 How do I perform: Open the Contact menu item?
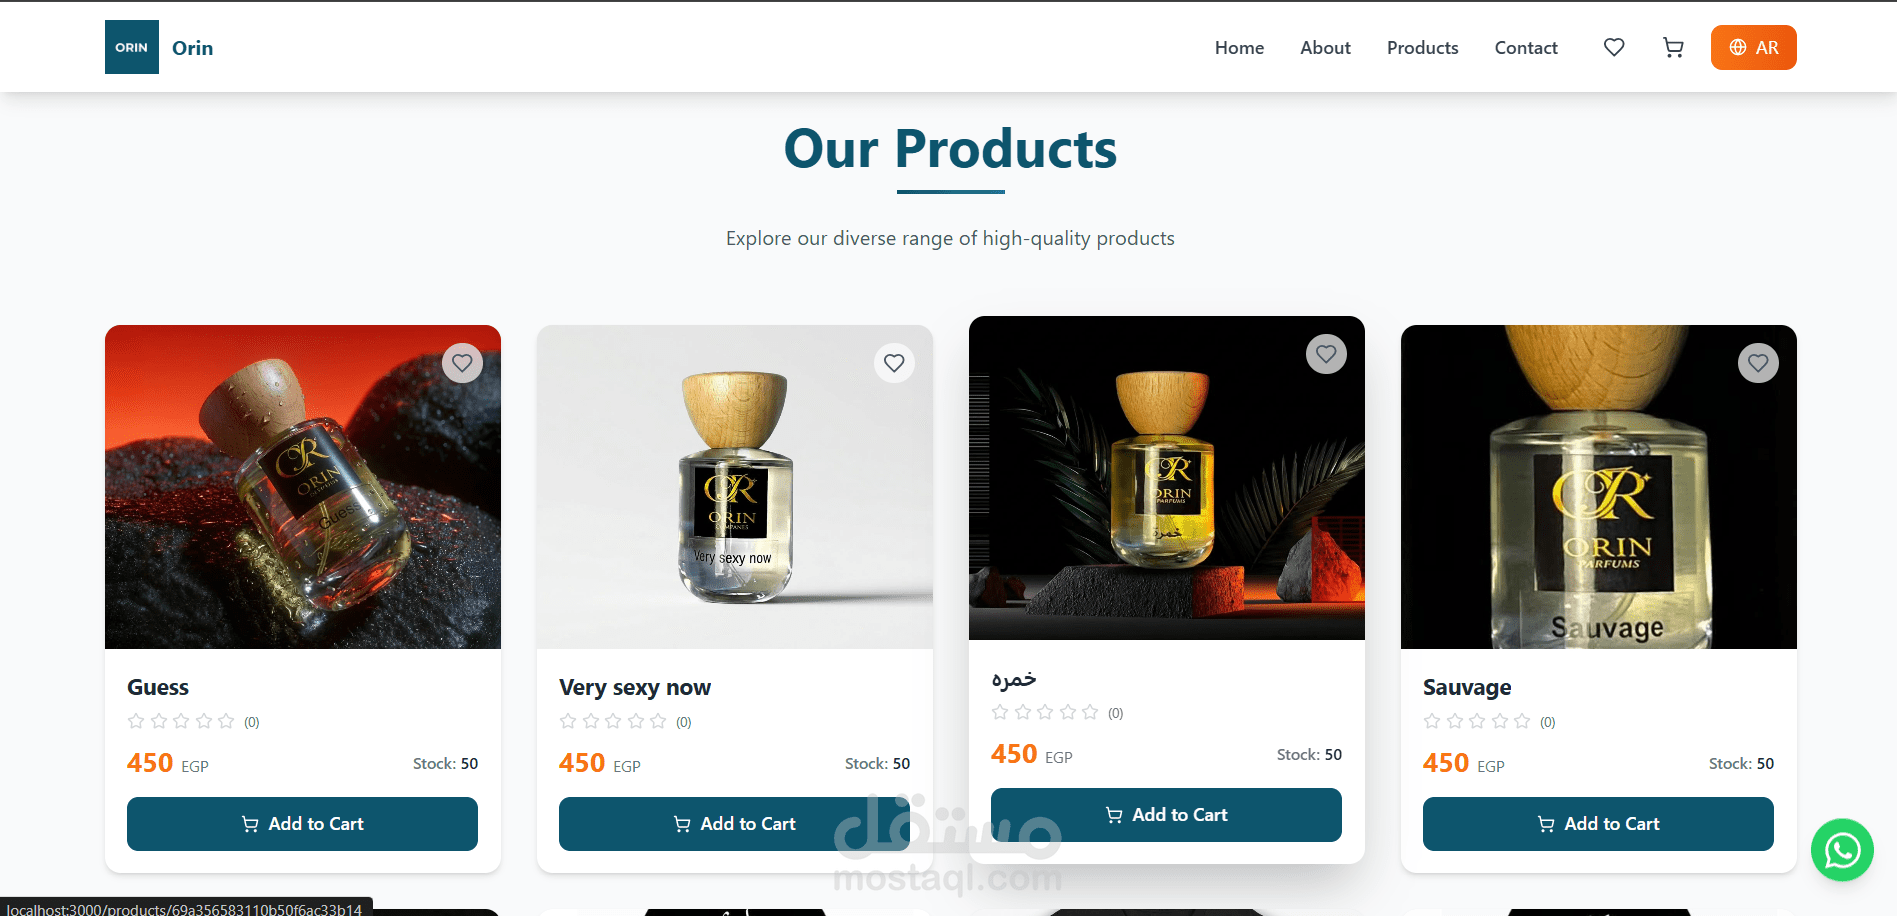tap(1526, 47)
